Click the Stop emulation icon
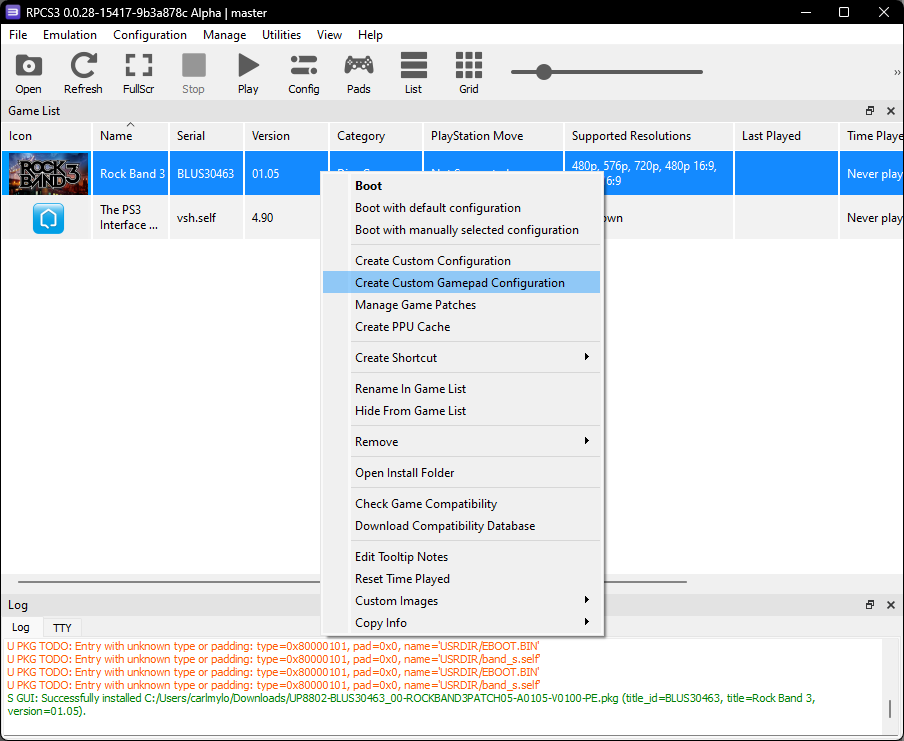This screenshot has height=741, width=904. click(x=193, y=73)
